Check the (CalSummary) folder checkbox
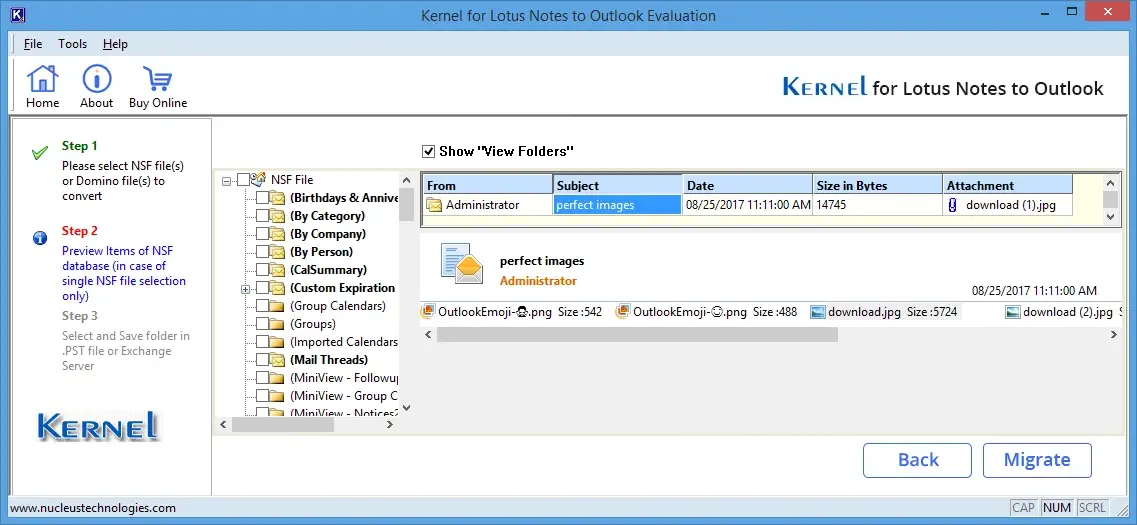The height and width of the screenshot is (525, 1137). [x=262, y=270]
